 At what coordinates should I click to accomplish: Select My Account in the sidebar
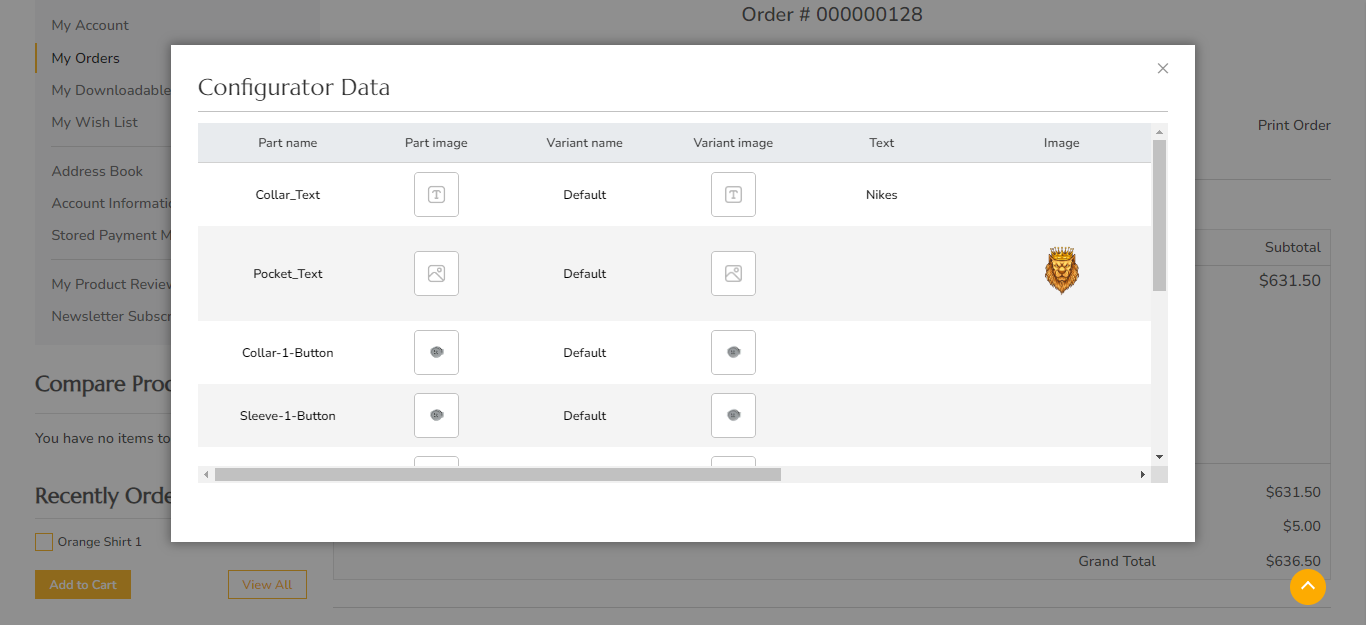click(x=89, y=24)
